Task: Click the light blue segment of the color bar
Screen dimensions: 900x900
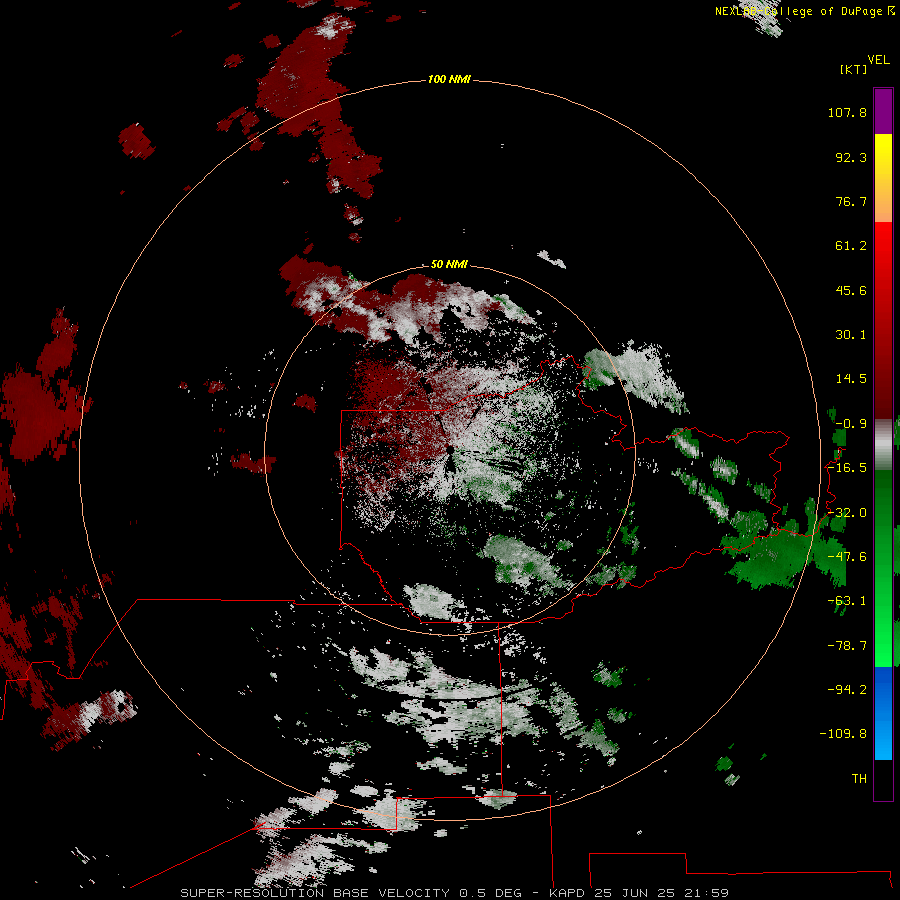Action: pos(883,738)
